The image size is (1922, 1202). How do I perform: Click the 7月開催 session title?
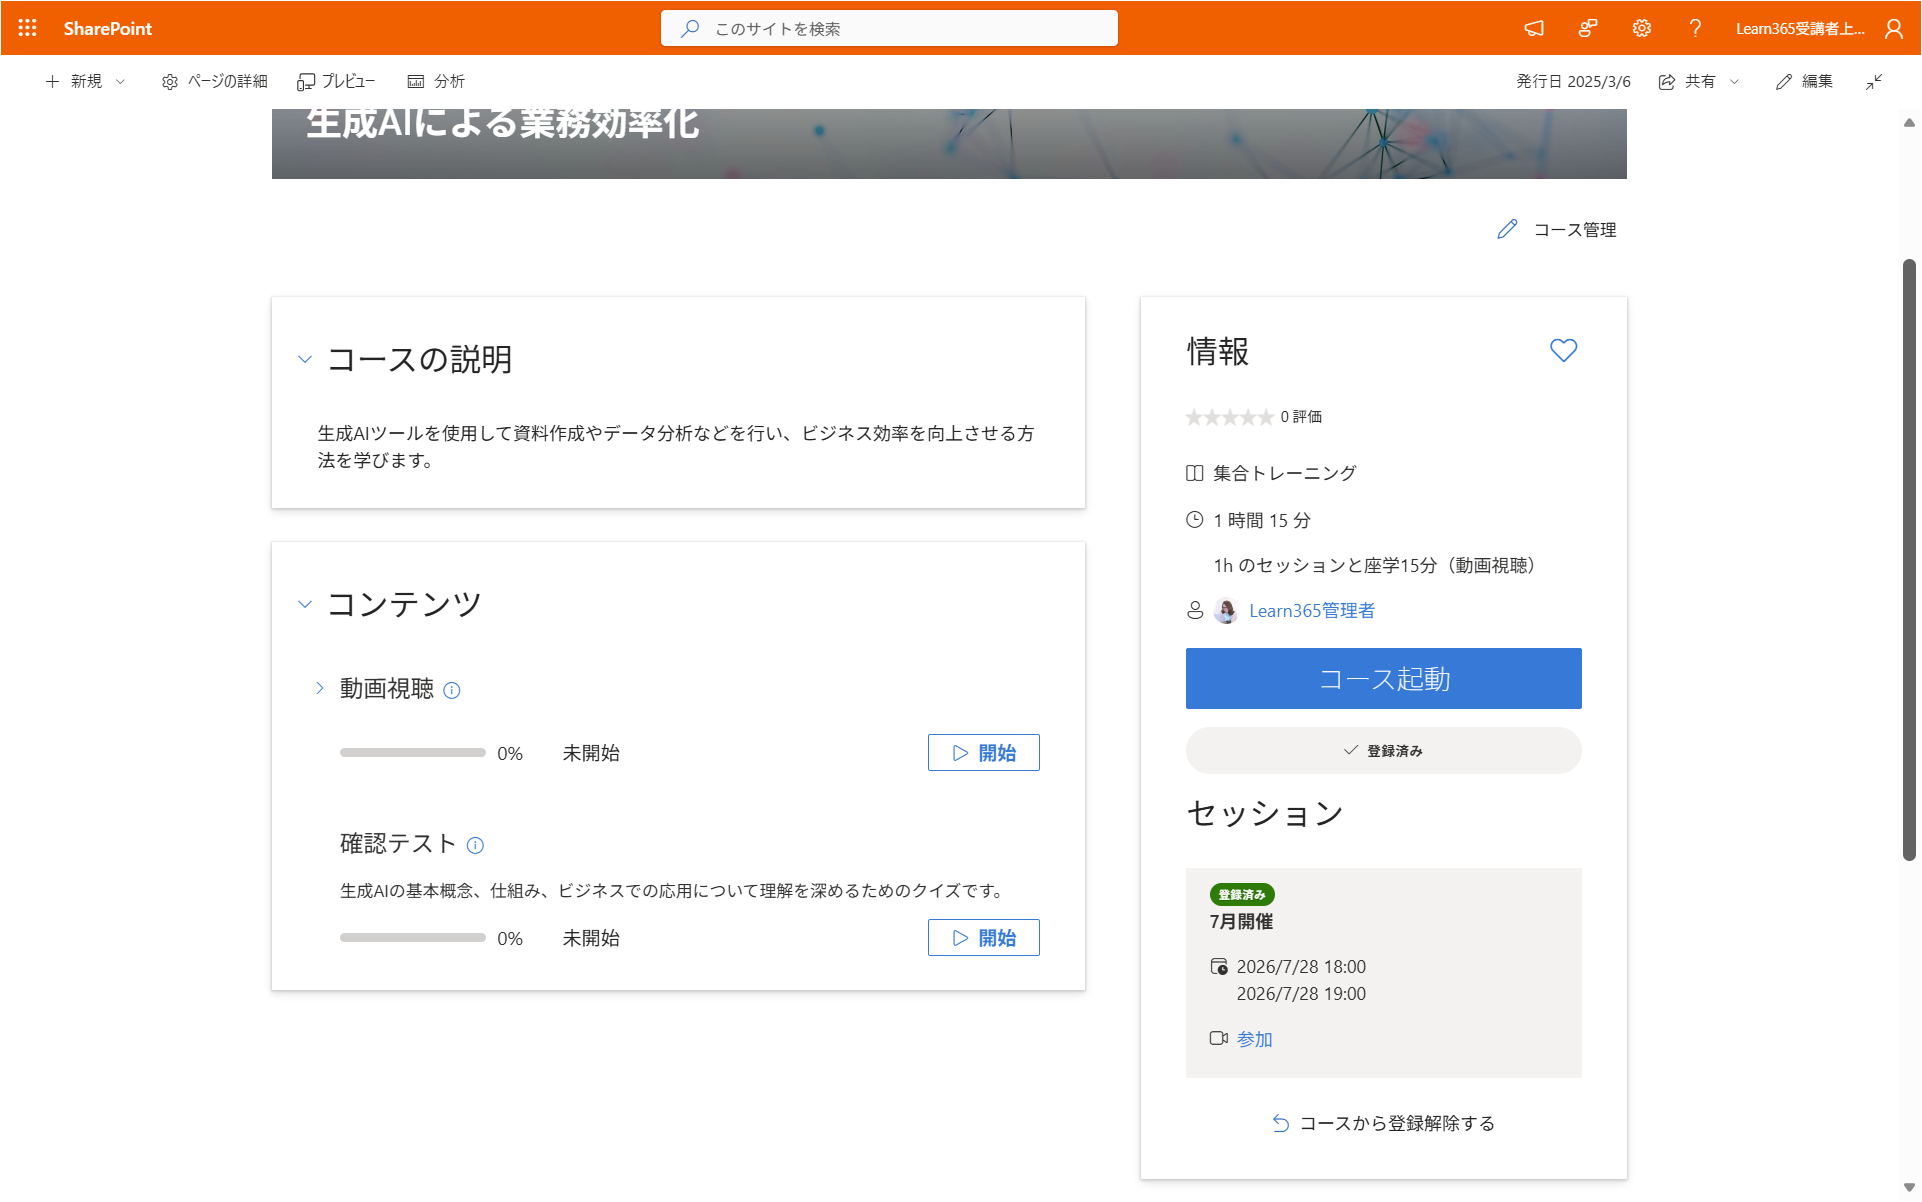point(1241,921)
